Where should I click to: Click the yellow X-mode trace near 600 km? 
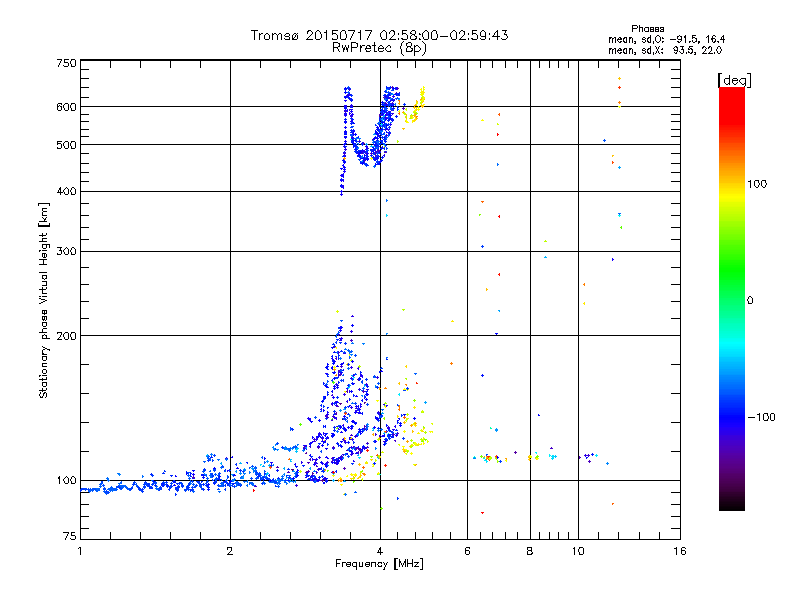(414, 108)
